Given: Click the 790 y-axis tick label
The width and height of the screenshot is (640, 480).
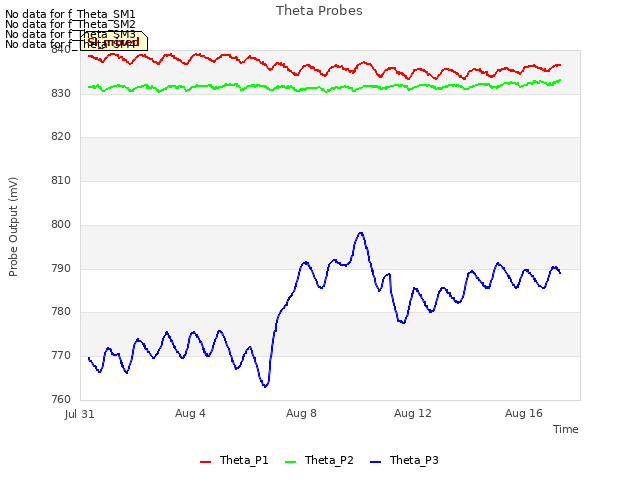Looking at the screenshot, I should click(61, 269).
